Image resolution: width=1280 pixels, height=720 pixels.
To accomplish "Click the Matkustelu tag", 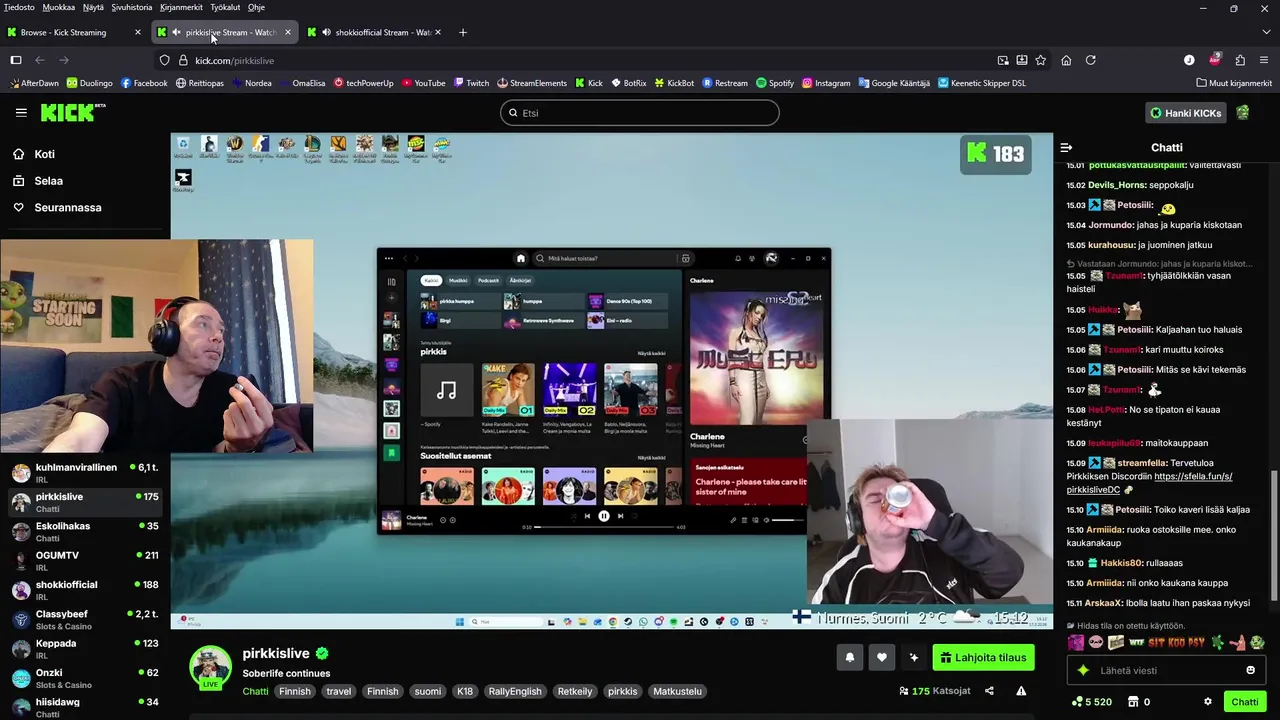I will pos(678,691).
